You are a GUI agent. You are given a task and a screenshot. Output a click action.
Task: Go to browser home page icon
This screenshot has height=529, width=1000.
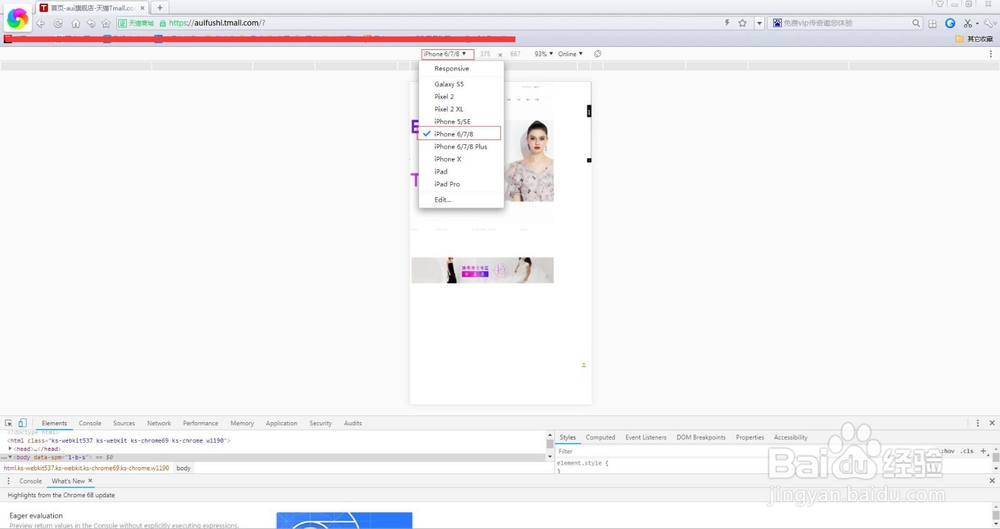[x=75, y=24]
